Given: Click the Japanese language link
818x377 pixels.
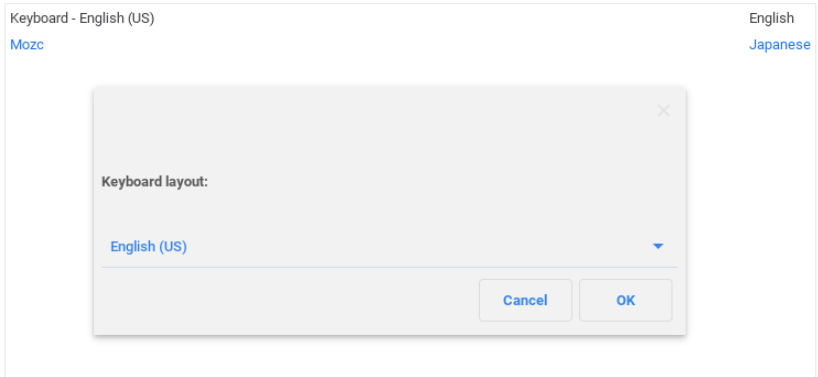Looking at the screenshot, I should (x=779, y=45).
